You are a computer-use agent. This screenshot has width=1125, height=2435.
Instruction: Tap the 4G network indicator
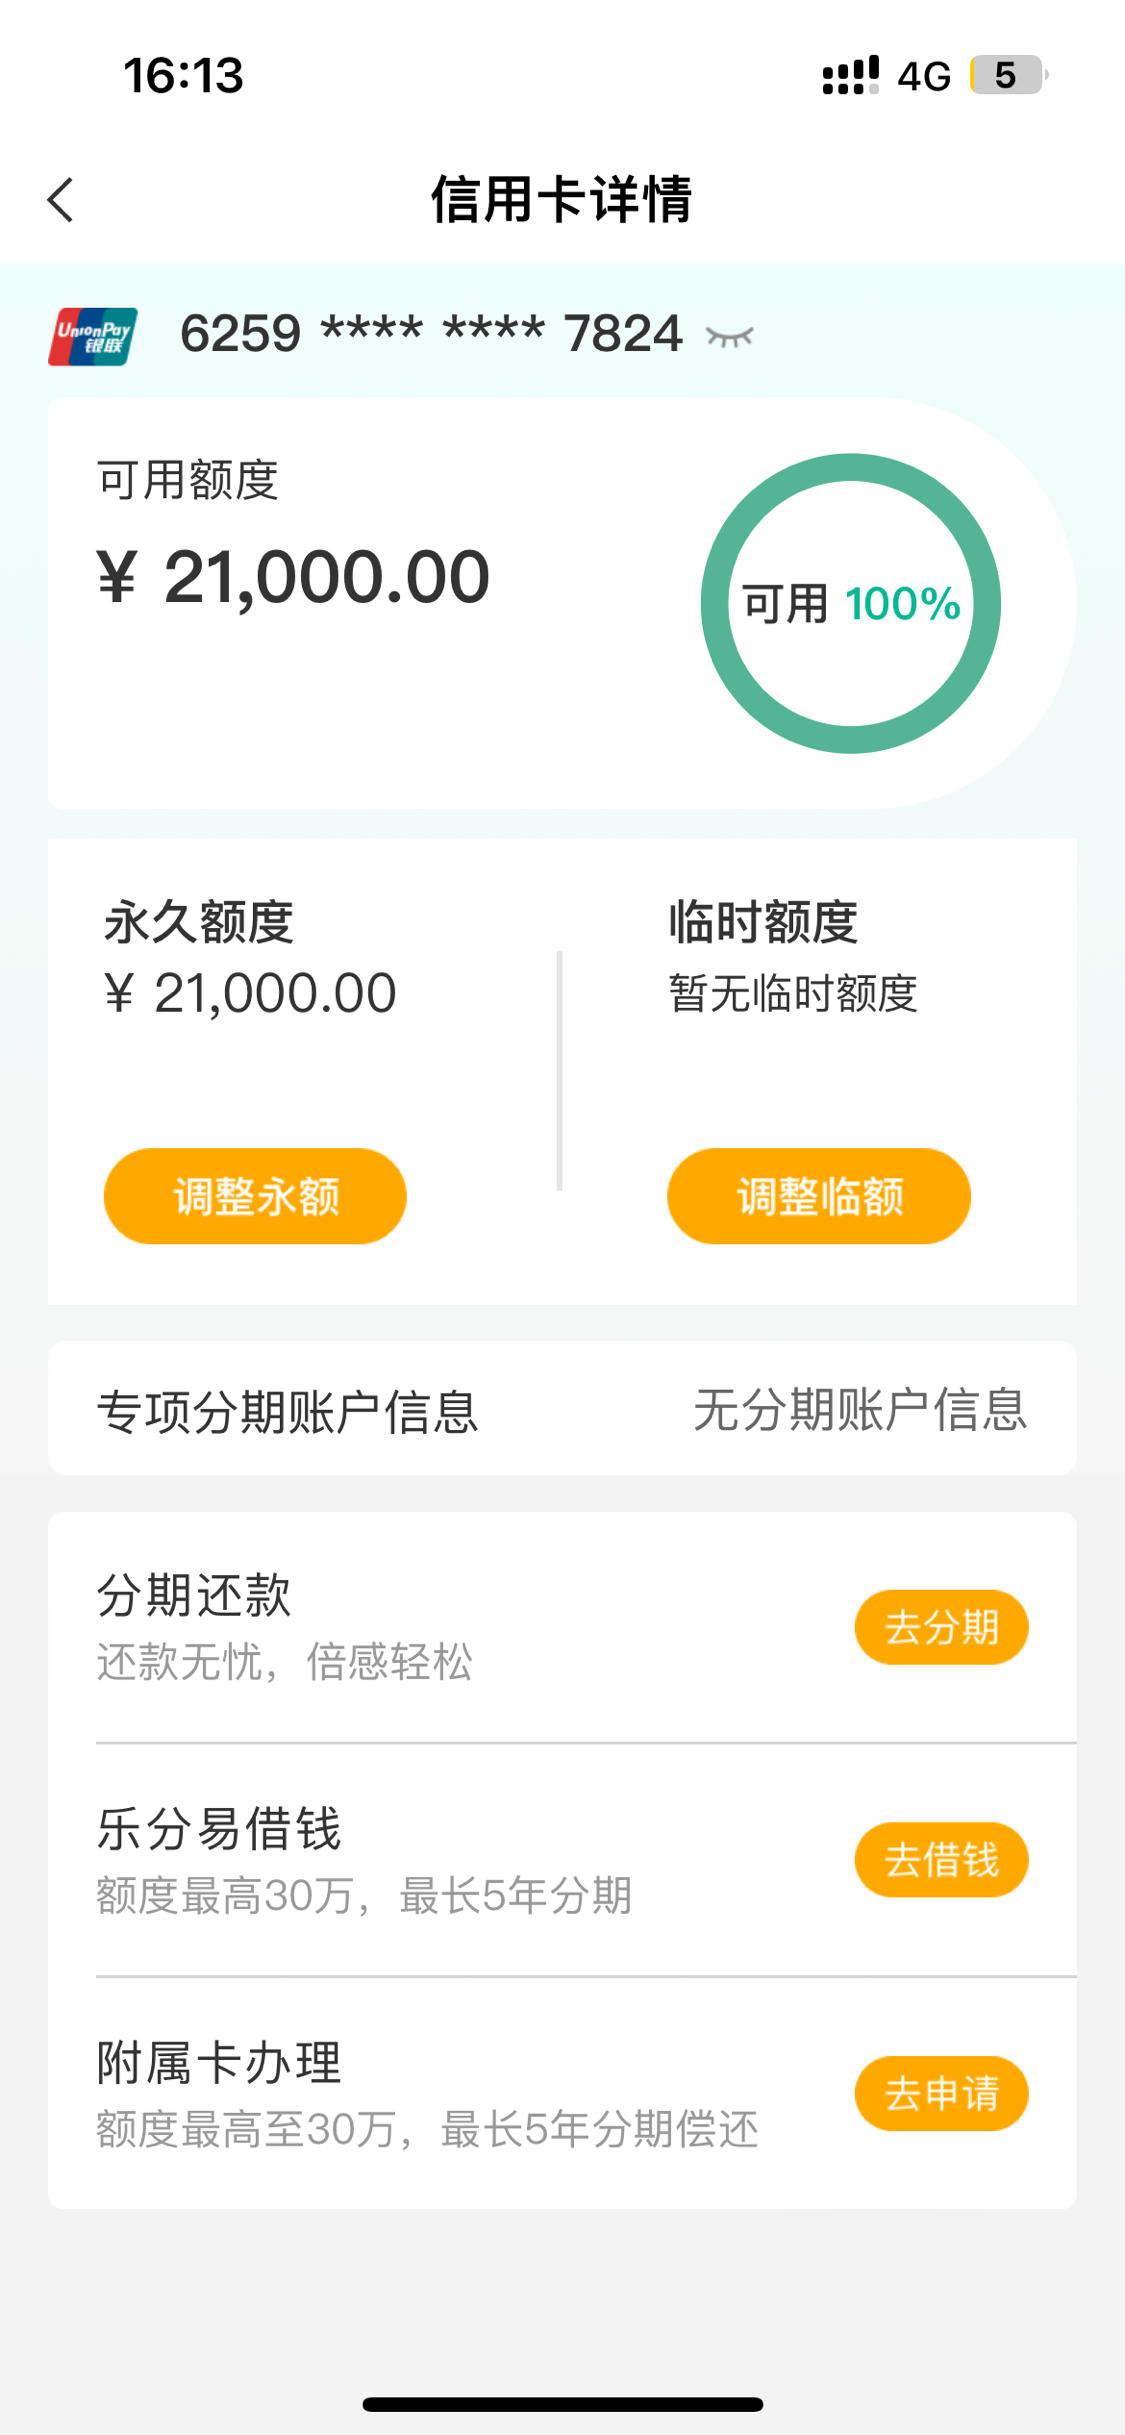coord(923,77)
